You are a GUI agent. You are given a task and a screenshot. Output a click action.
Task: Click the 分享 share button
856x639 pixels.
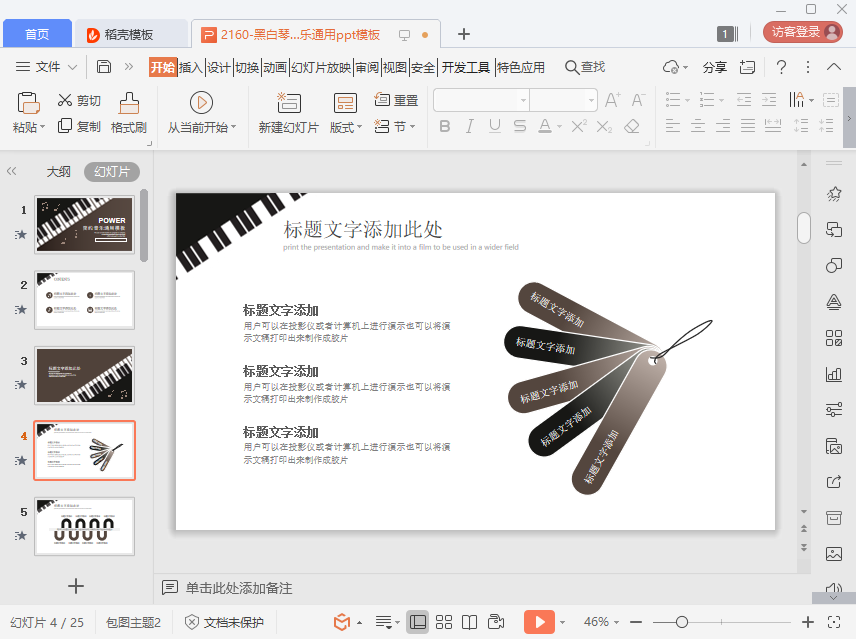714,67
